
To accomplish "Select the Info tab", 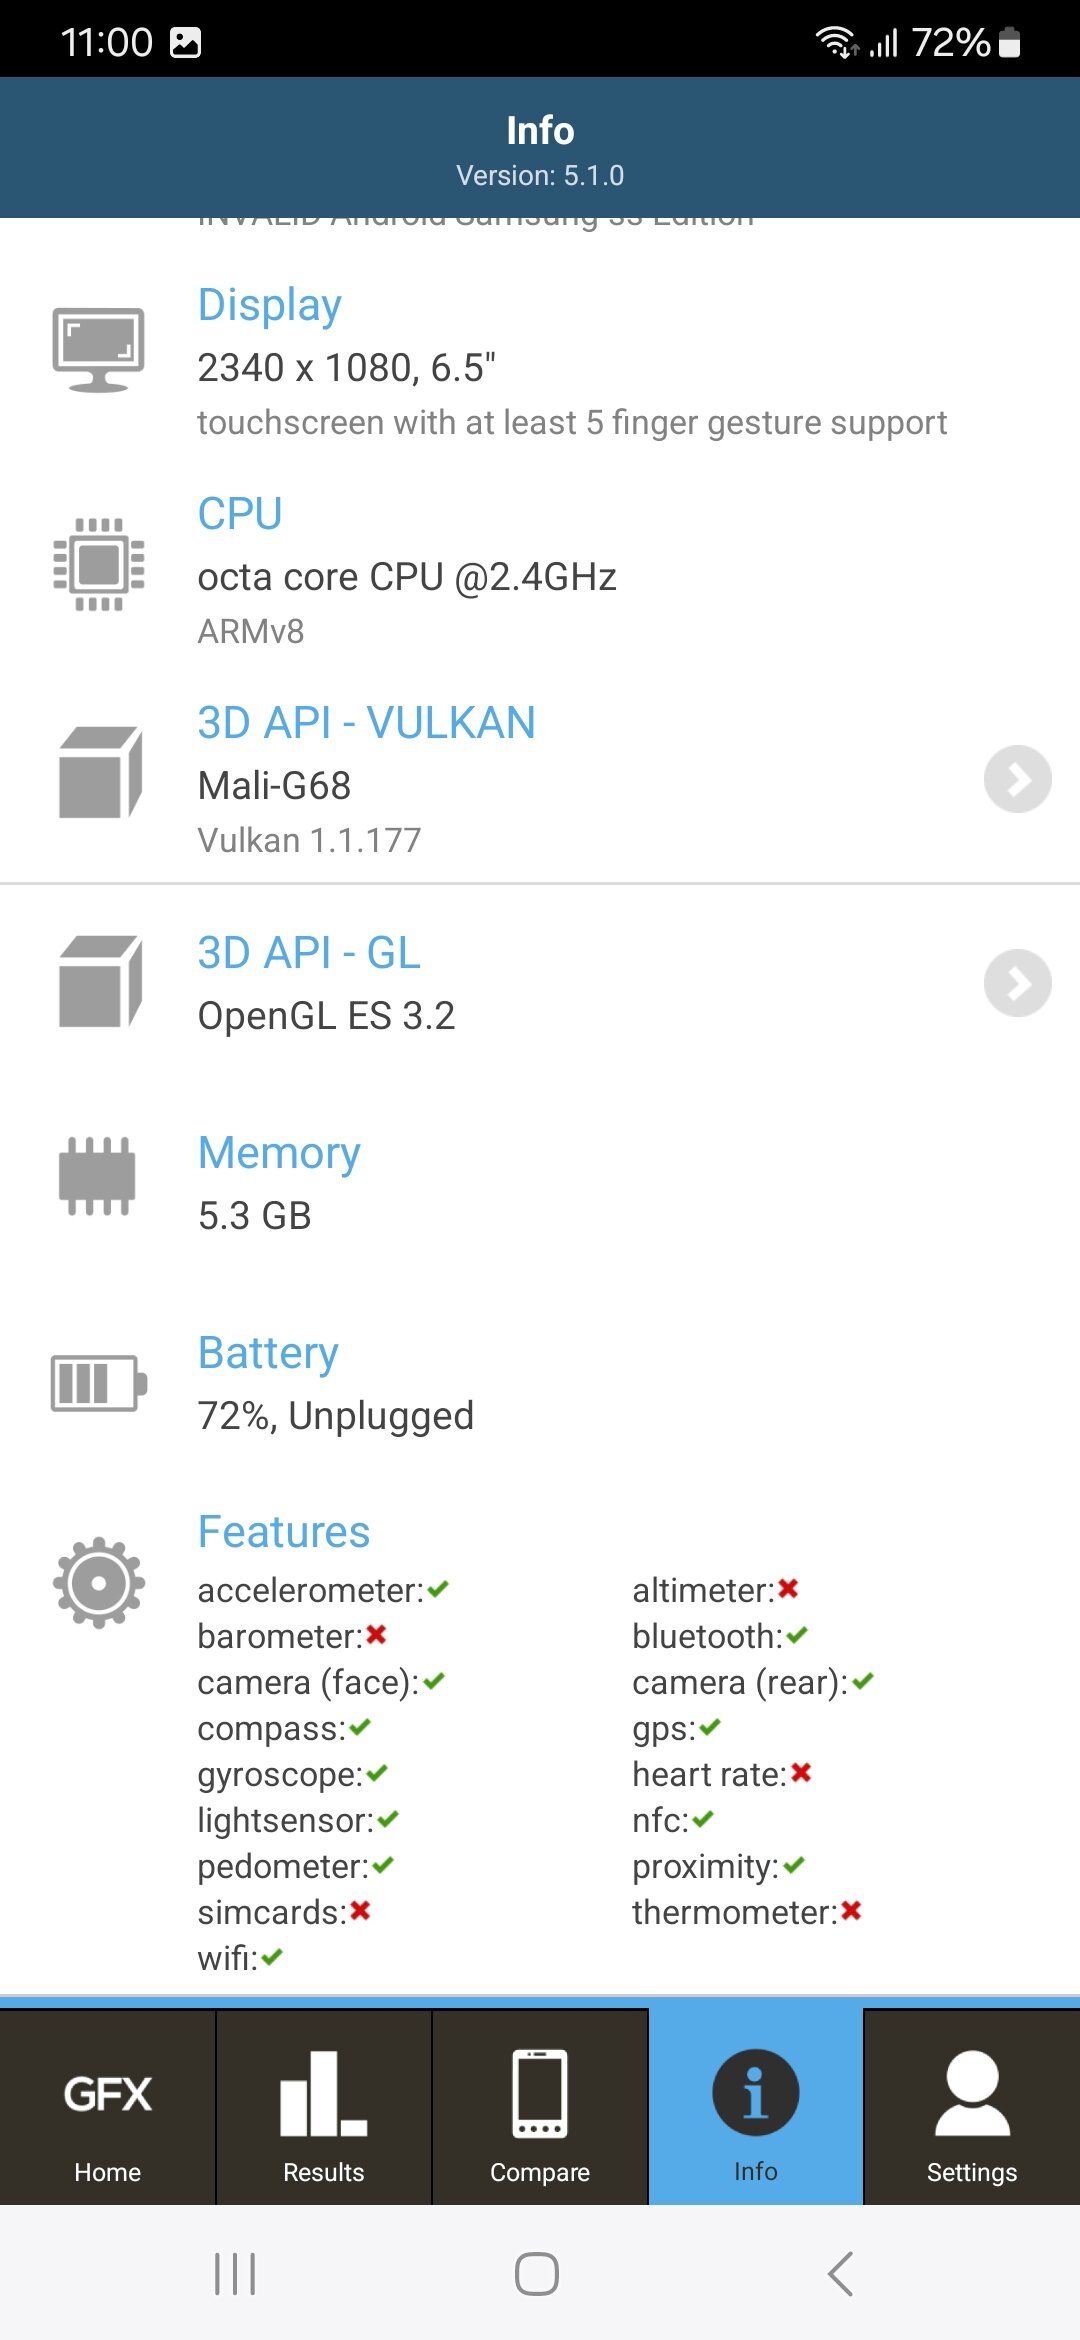I will pyautogui.click(x=756, y=2108).
